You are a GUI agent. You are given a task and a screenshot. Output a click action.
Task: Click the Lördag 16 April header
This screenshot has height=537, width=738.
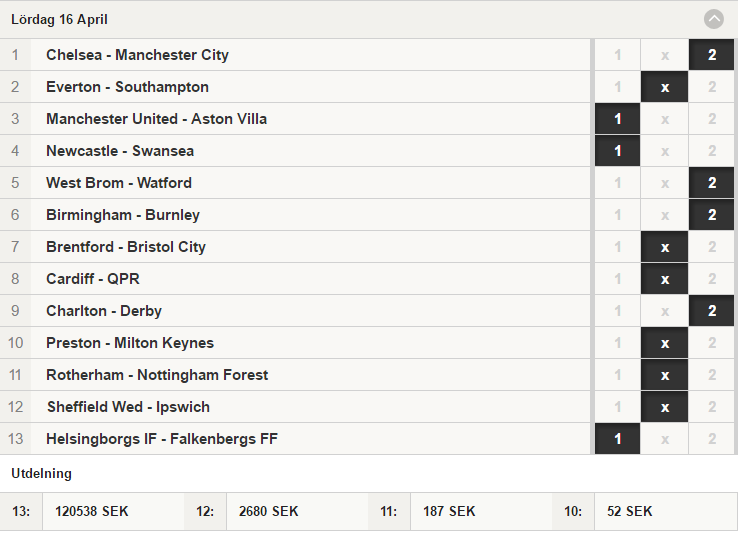pyautogui.click(x=59, y=19)
